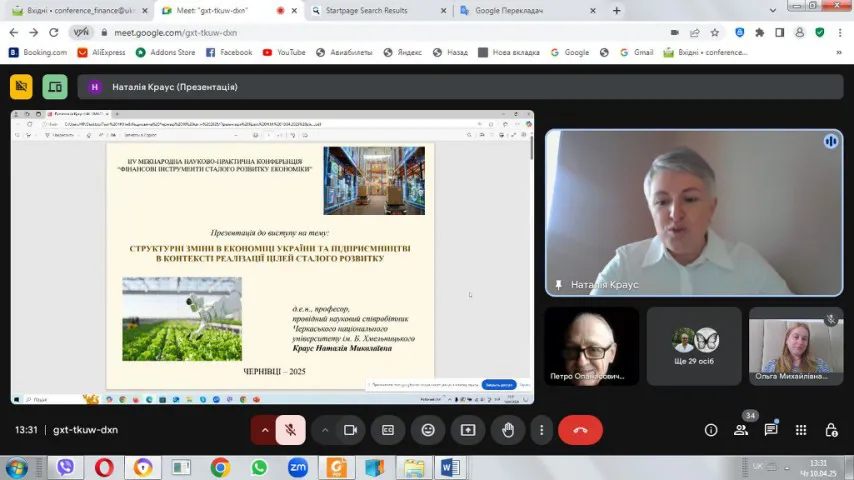Expand the audio settings arrow beside microphone
Screen dimensions: 854x480
point(265,430)
